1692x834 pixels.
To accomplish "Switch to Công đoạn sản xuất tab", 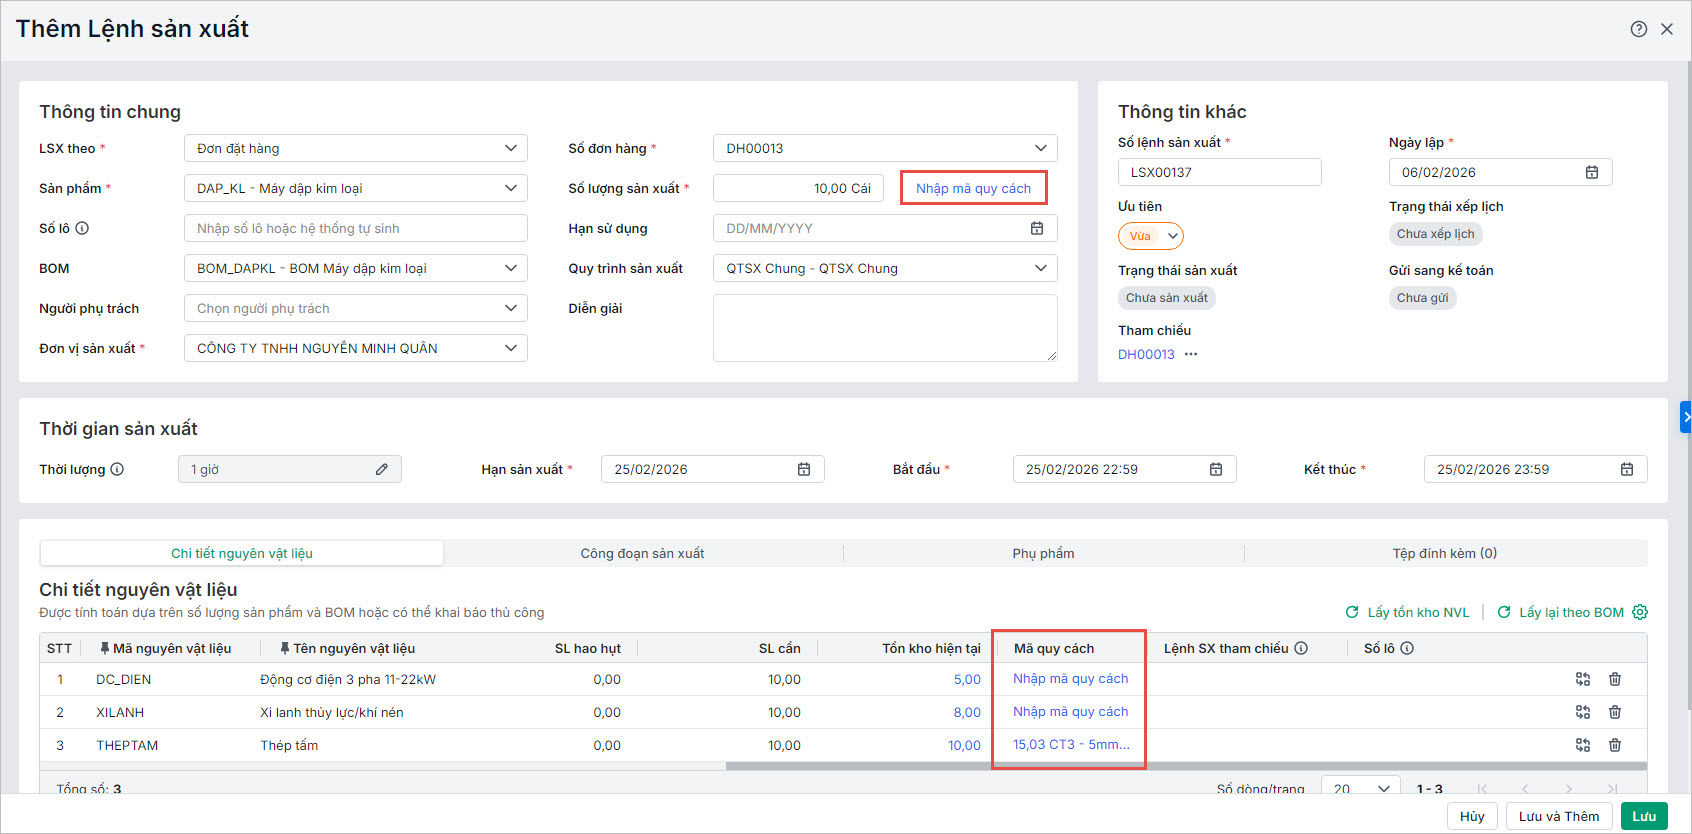I will [642, 553].
